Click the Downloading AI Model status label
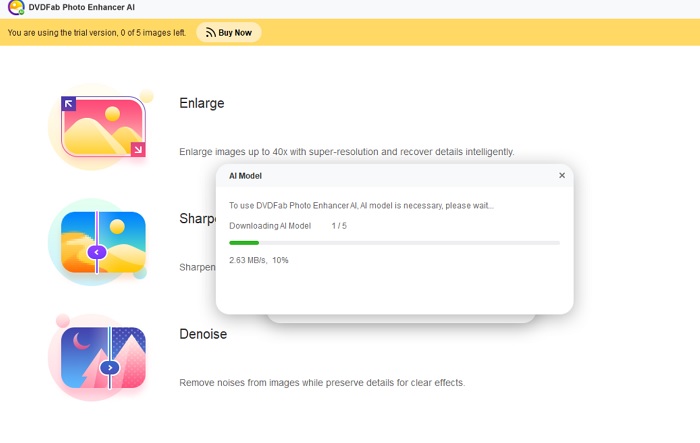Screen dimensions: 700x443 pos(270,226)
